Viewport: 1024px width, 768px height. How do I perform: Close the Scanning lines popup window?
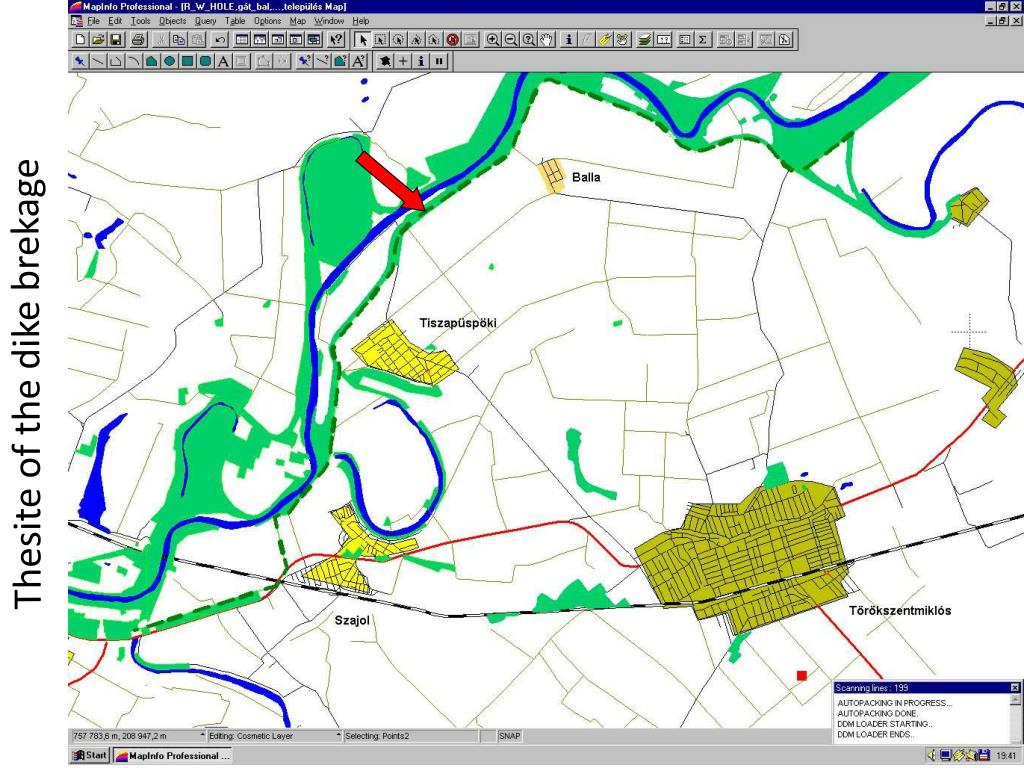pyautogui.click(x=1014, y=688)
